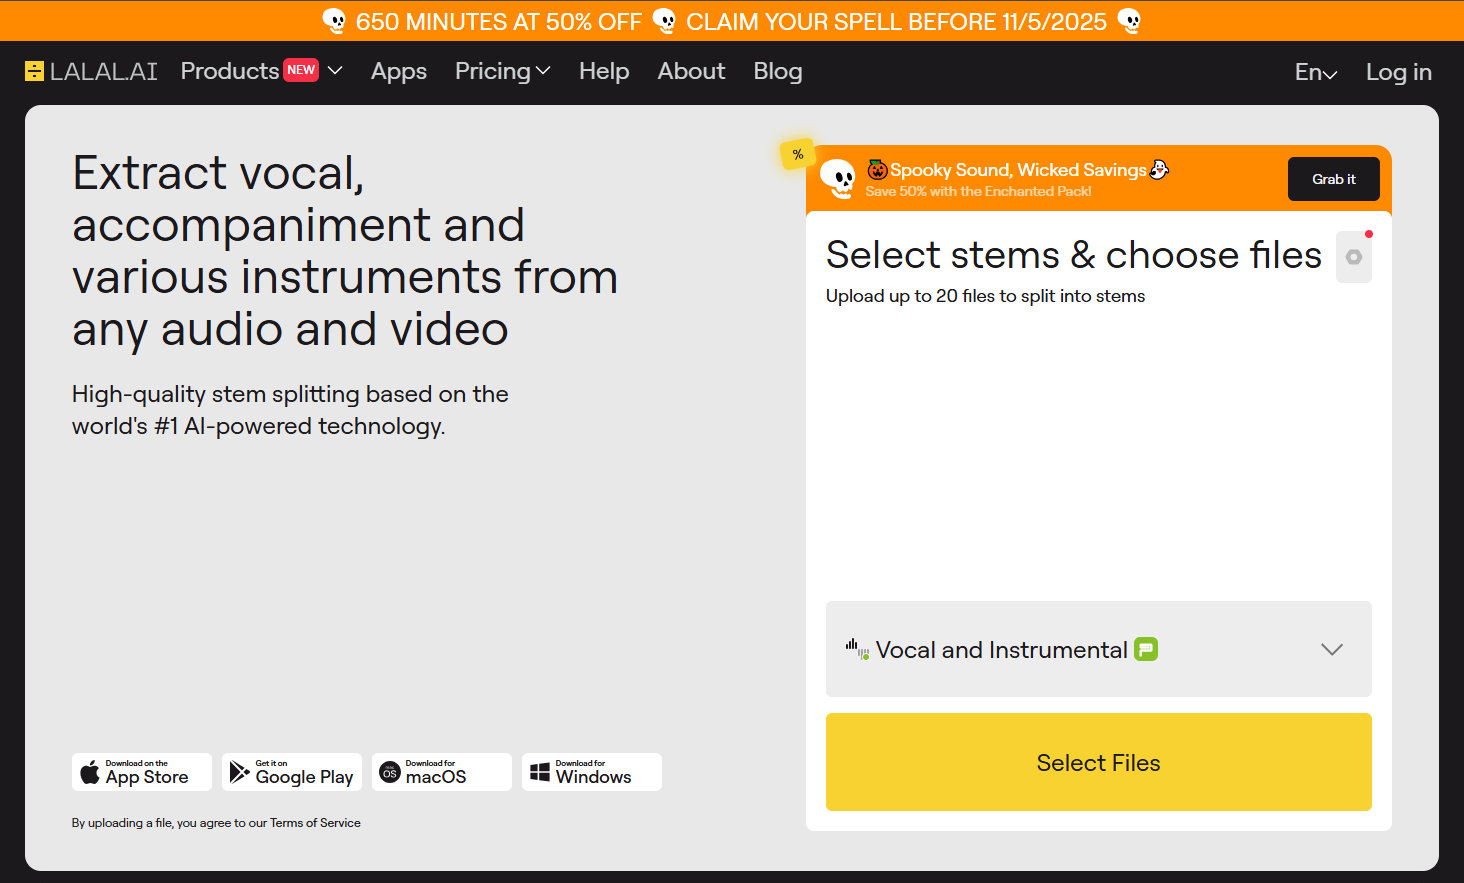Screen dimensions: 1464x883
Task: Click the settings toggle beside stems heading
Action: (1354, 257)
